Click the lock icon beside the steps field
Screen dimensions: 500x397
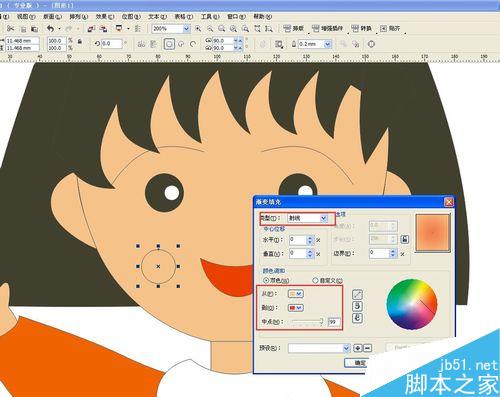click(405, 239)
